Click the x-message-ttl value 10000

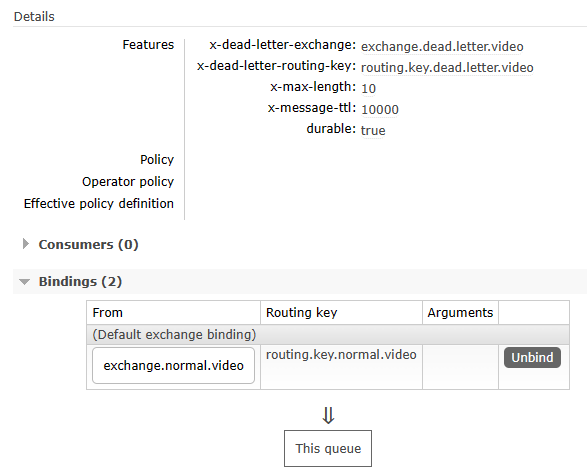coord(380,110)
